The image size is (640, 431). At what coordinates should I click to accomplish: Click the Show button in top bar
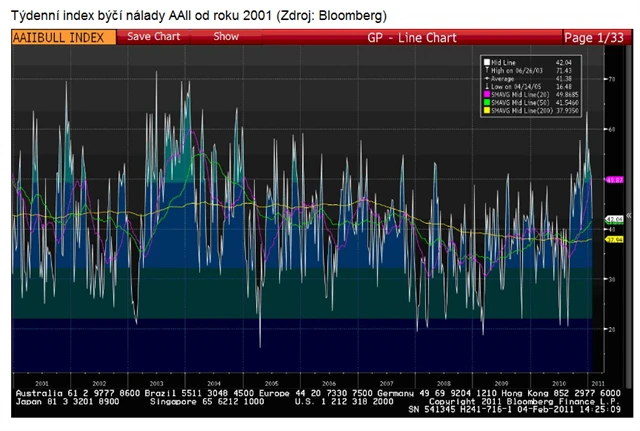click(226, 36)
